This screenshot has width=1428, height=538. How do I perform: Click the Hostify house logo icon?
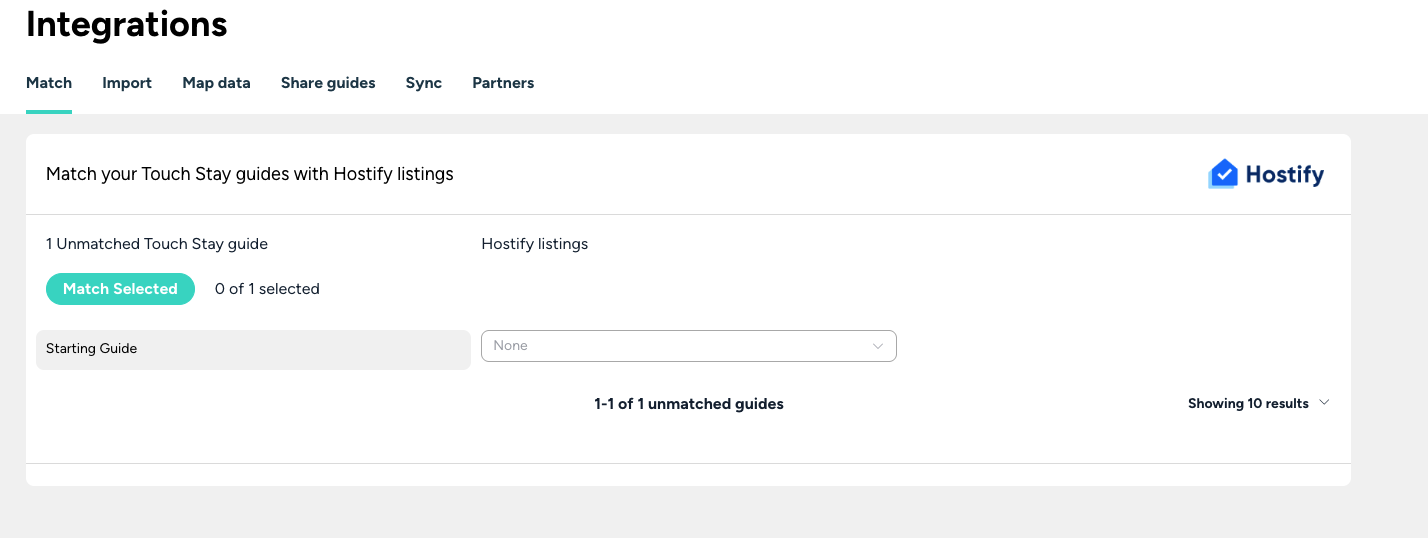(1223, 174)
